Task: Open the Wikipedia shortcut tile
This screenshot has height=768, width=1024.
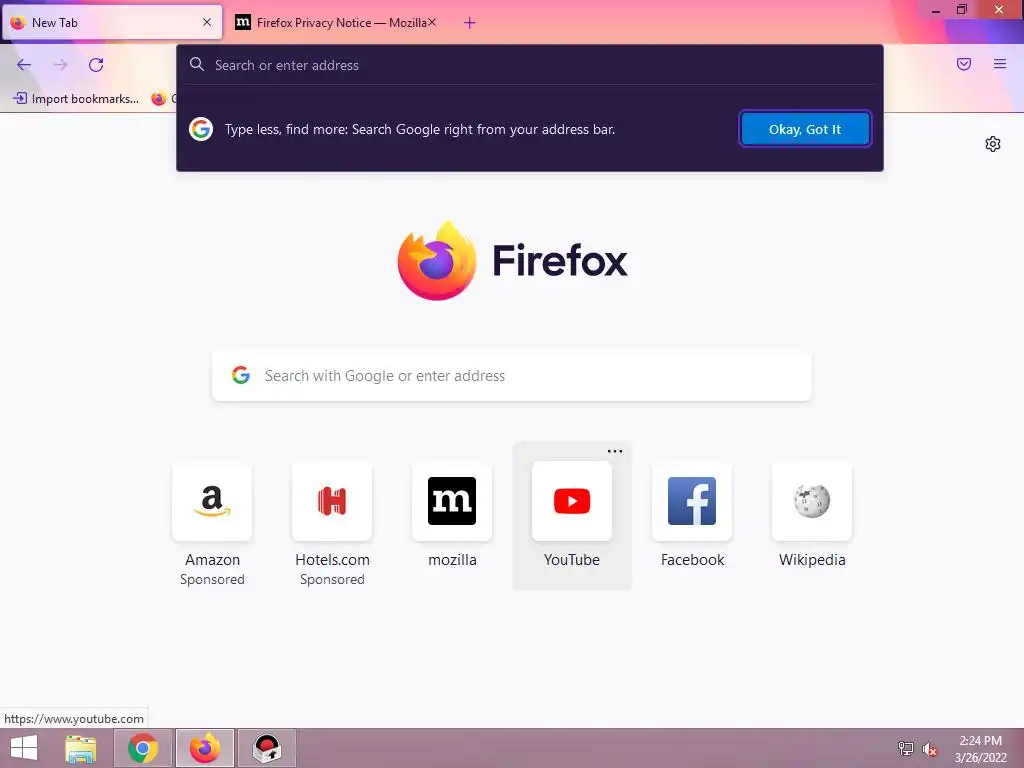Action: (x=812, y=516)
